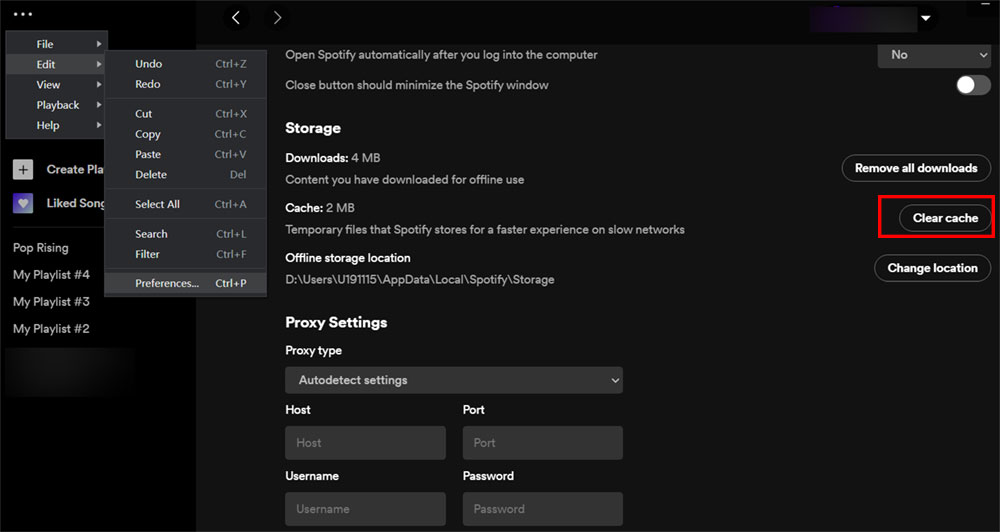
Task: Go back with the left arrow
Action: [236, 18]
